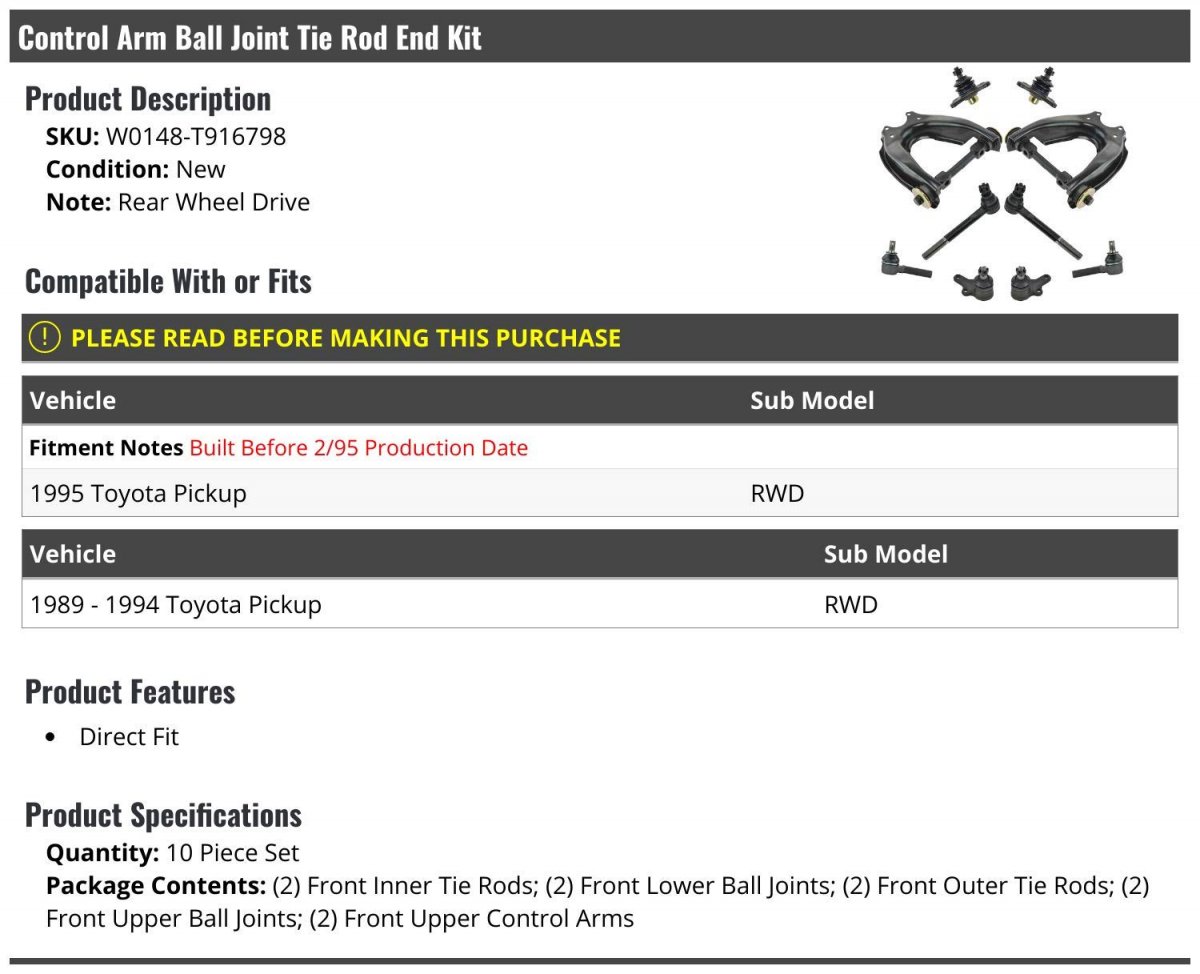Click the first table's Sub Model column header
This screenshot has width=1200, height=974.
[x=812, y=401]
